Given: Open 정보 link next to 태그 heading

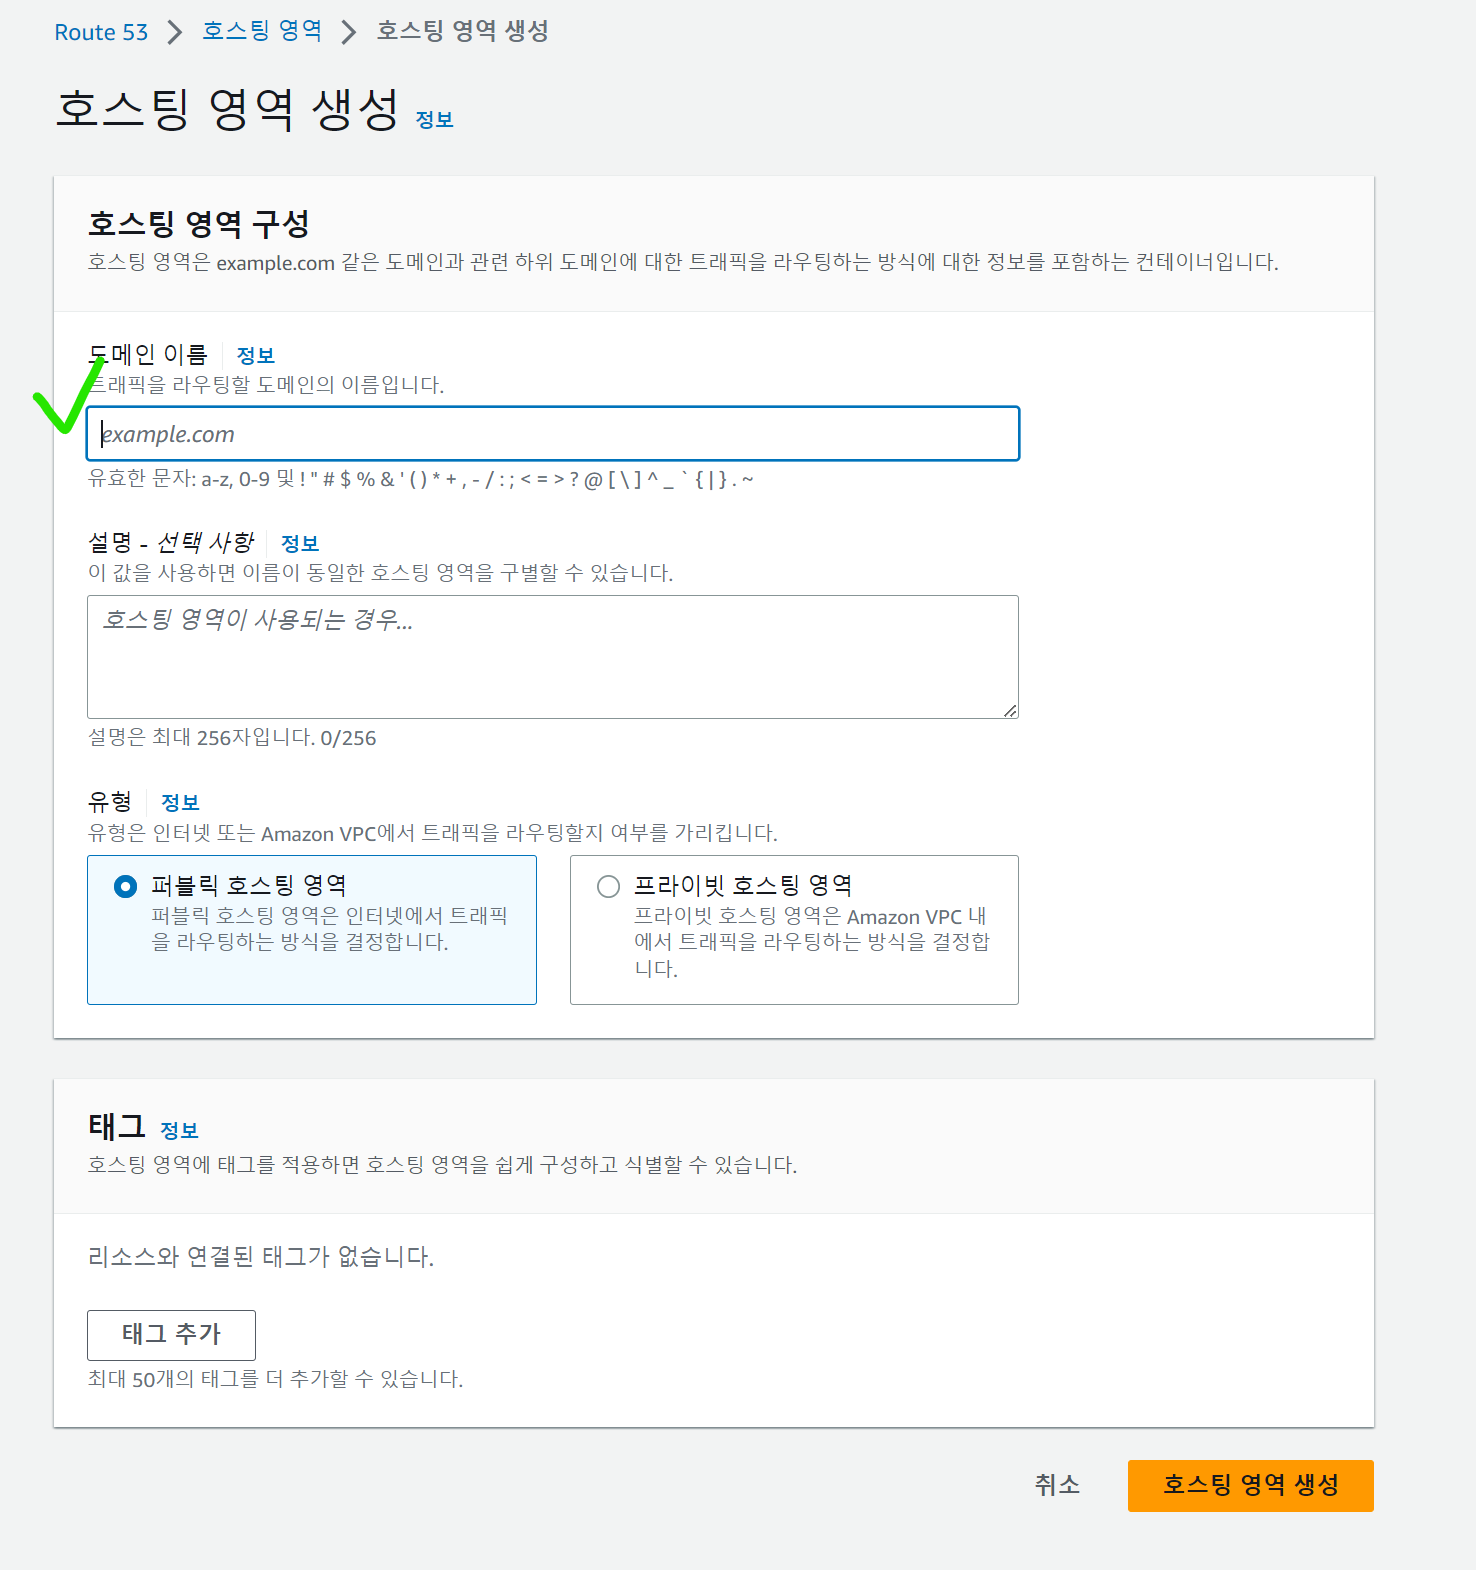Looking at the screenshot, I should pos(179,1130).
